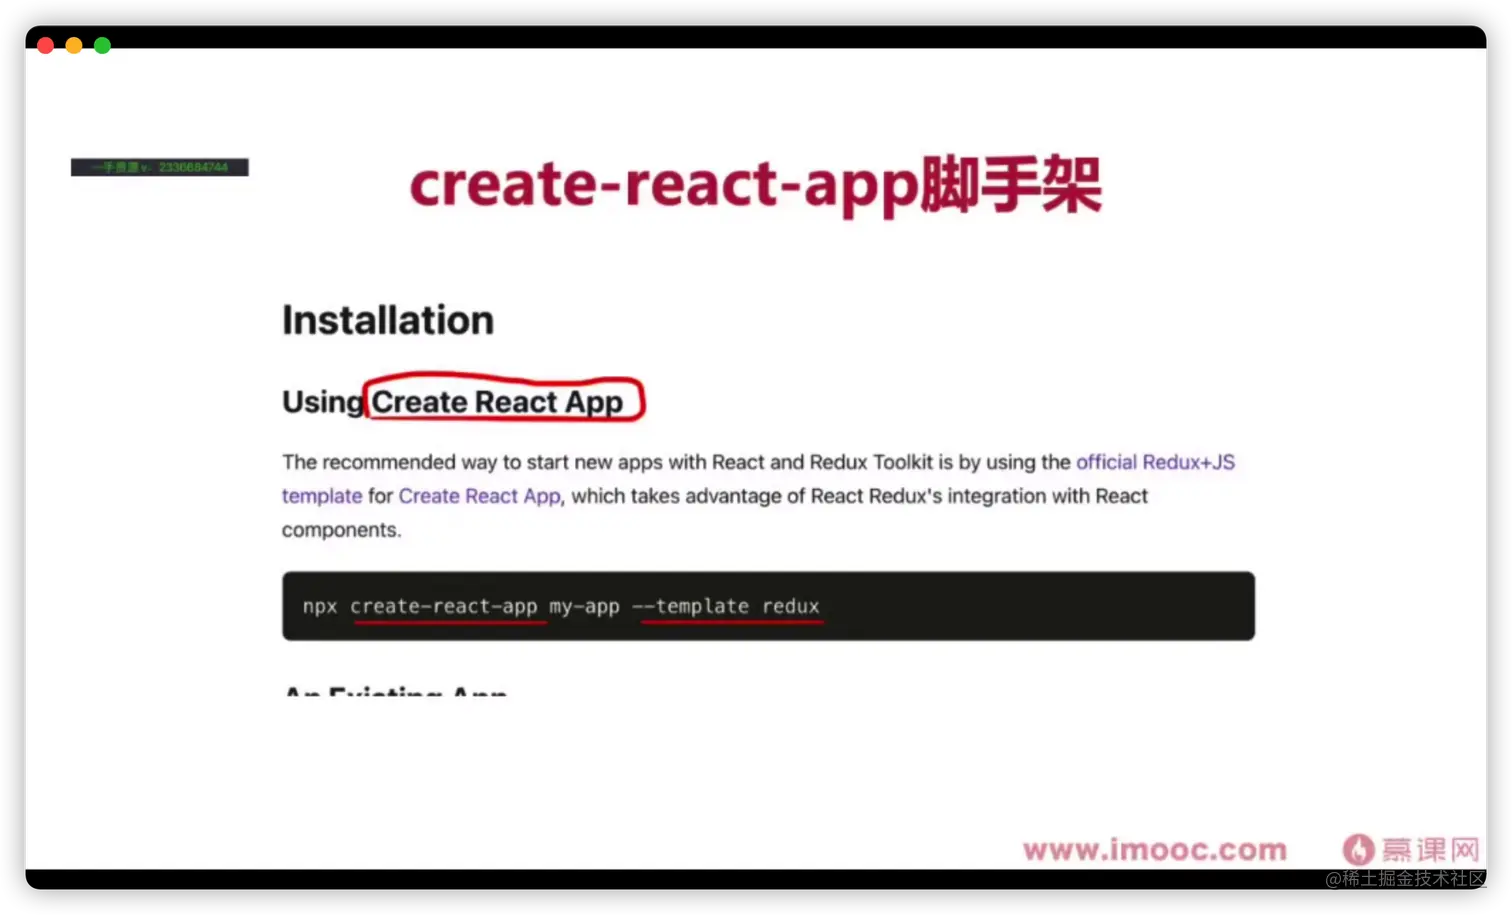Click the partially visible 'An Existing App' heading
This screenshot has width=1512, height=915.
pyautogui.click(x=395, y=690)
